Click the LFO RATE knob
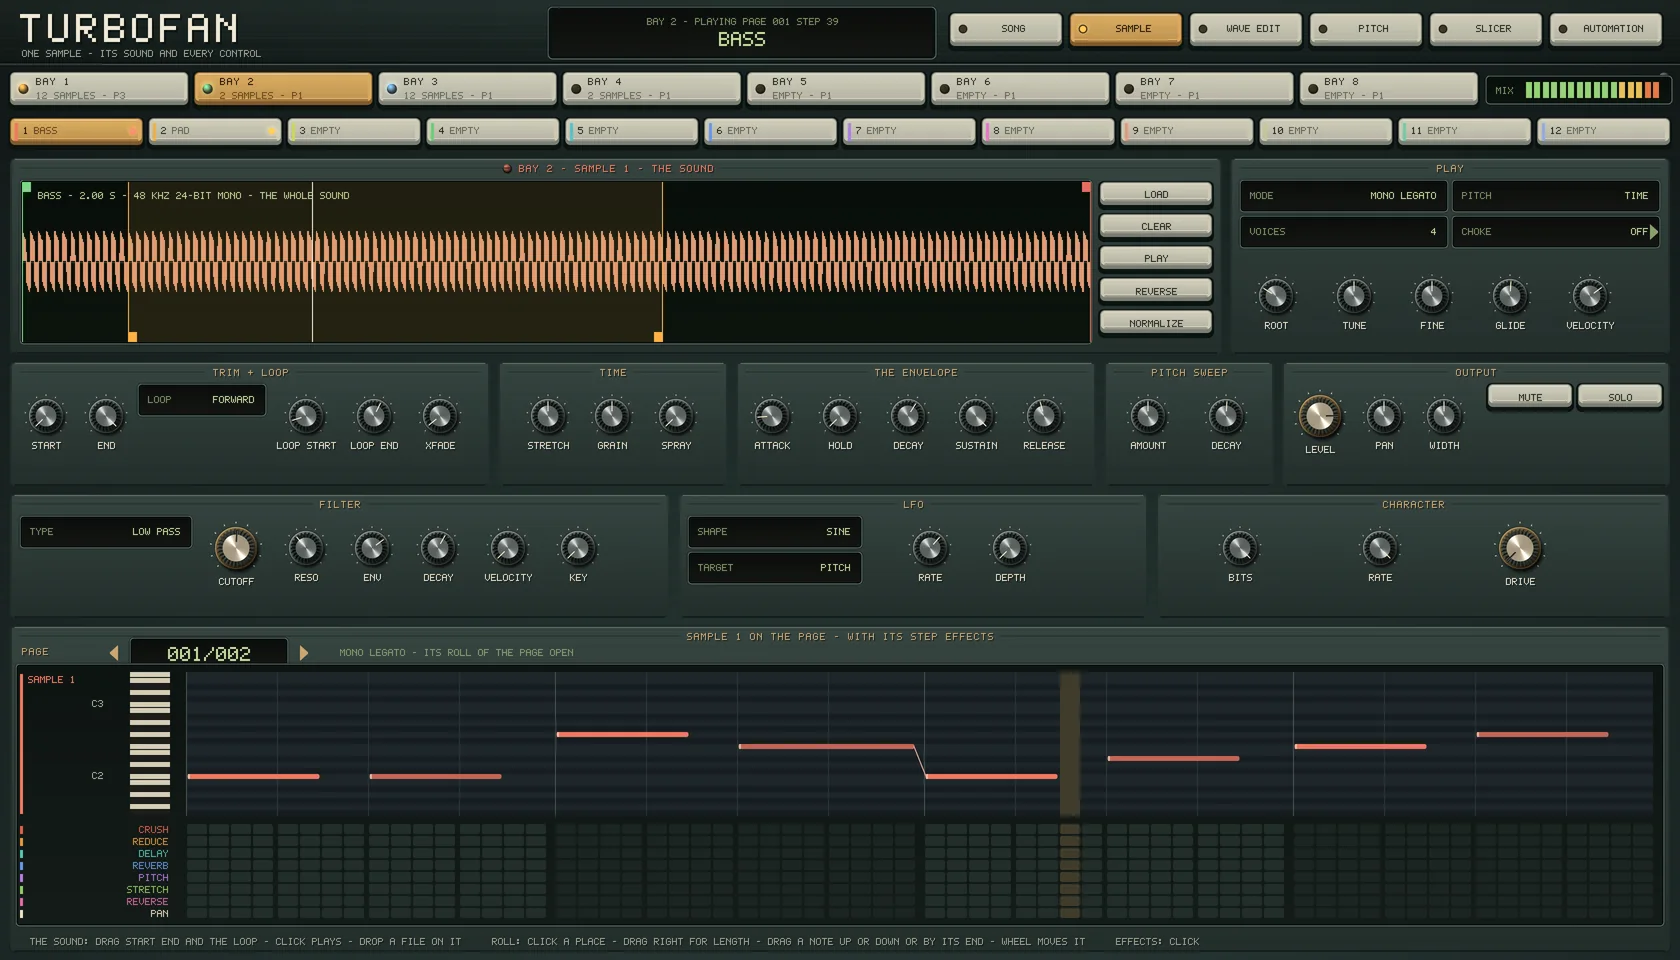The height and width of the screenshot is (960, 1680). 930,547
